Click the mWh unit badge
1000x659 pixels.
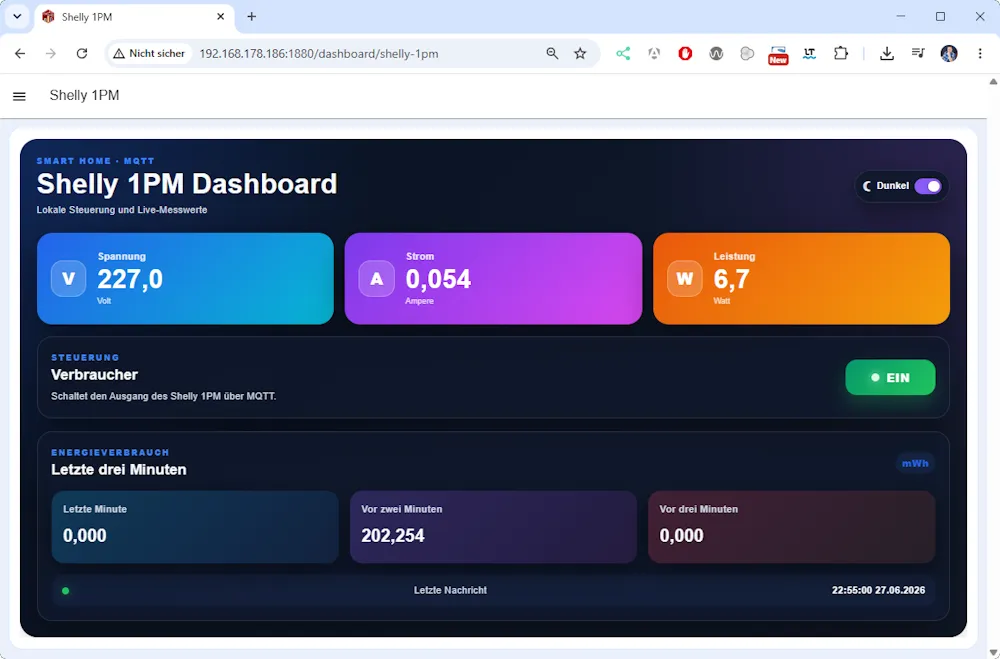pyautogui.click(x=915, y=463)
